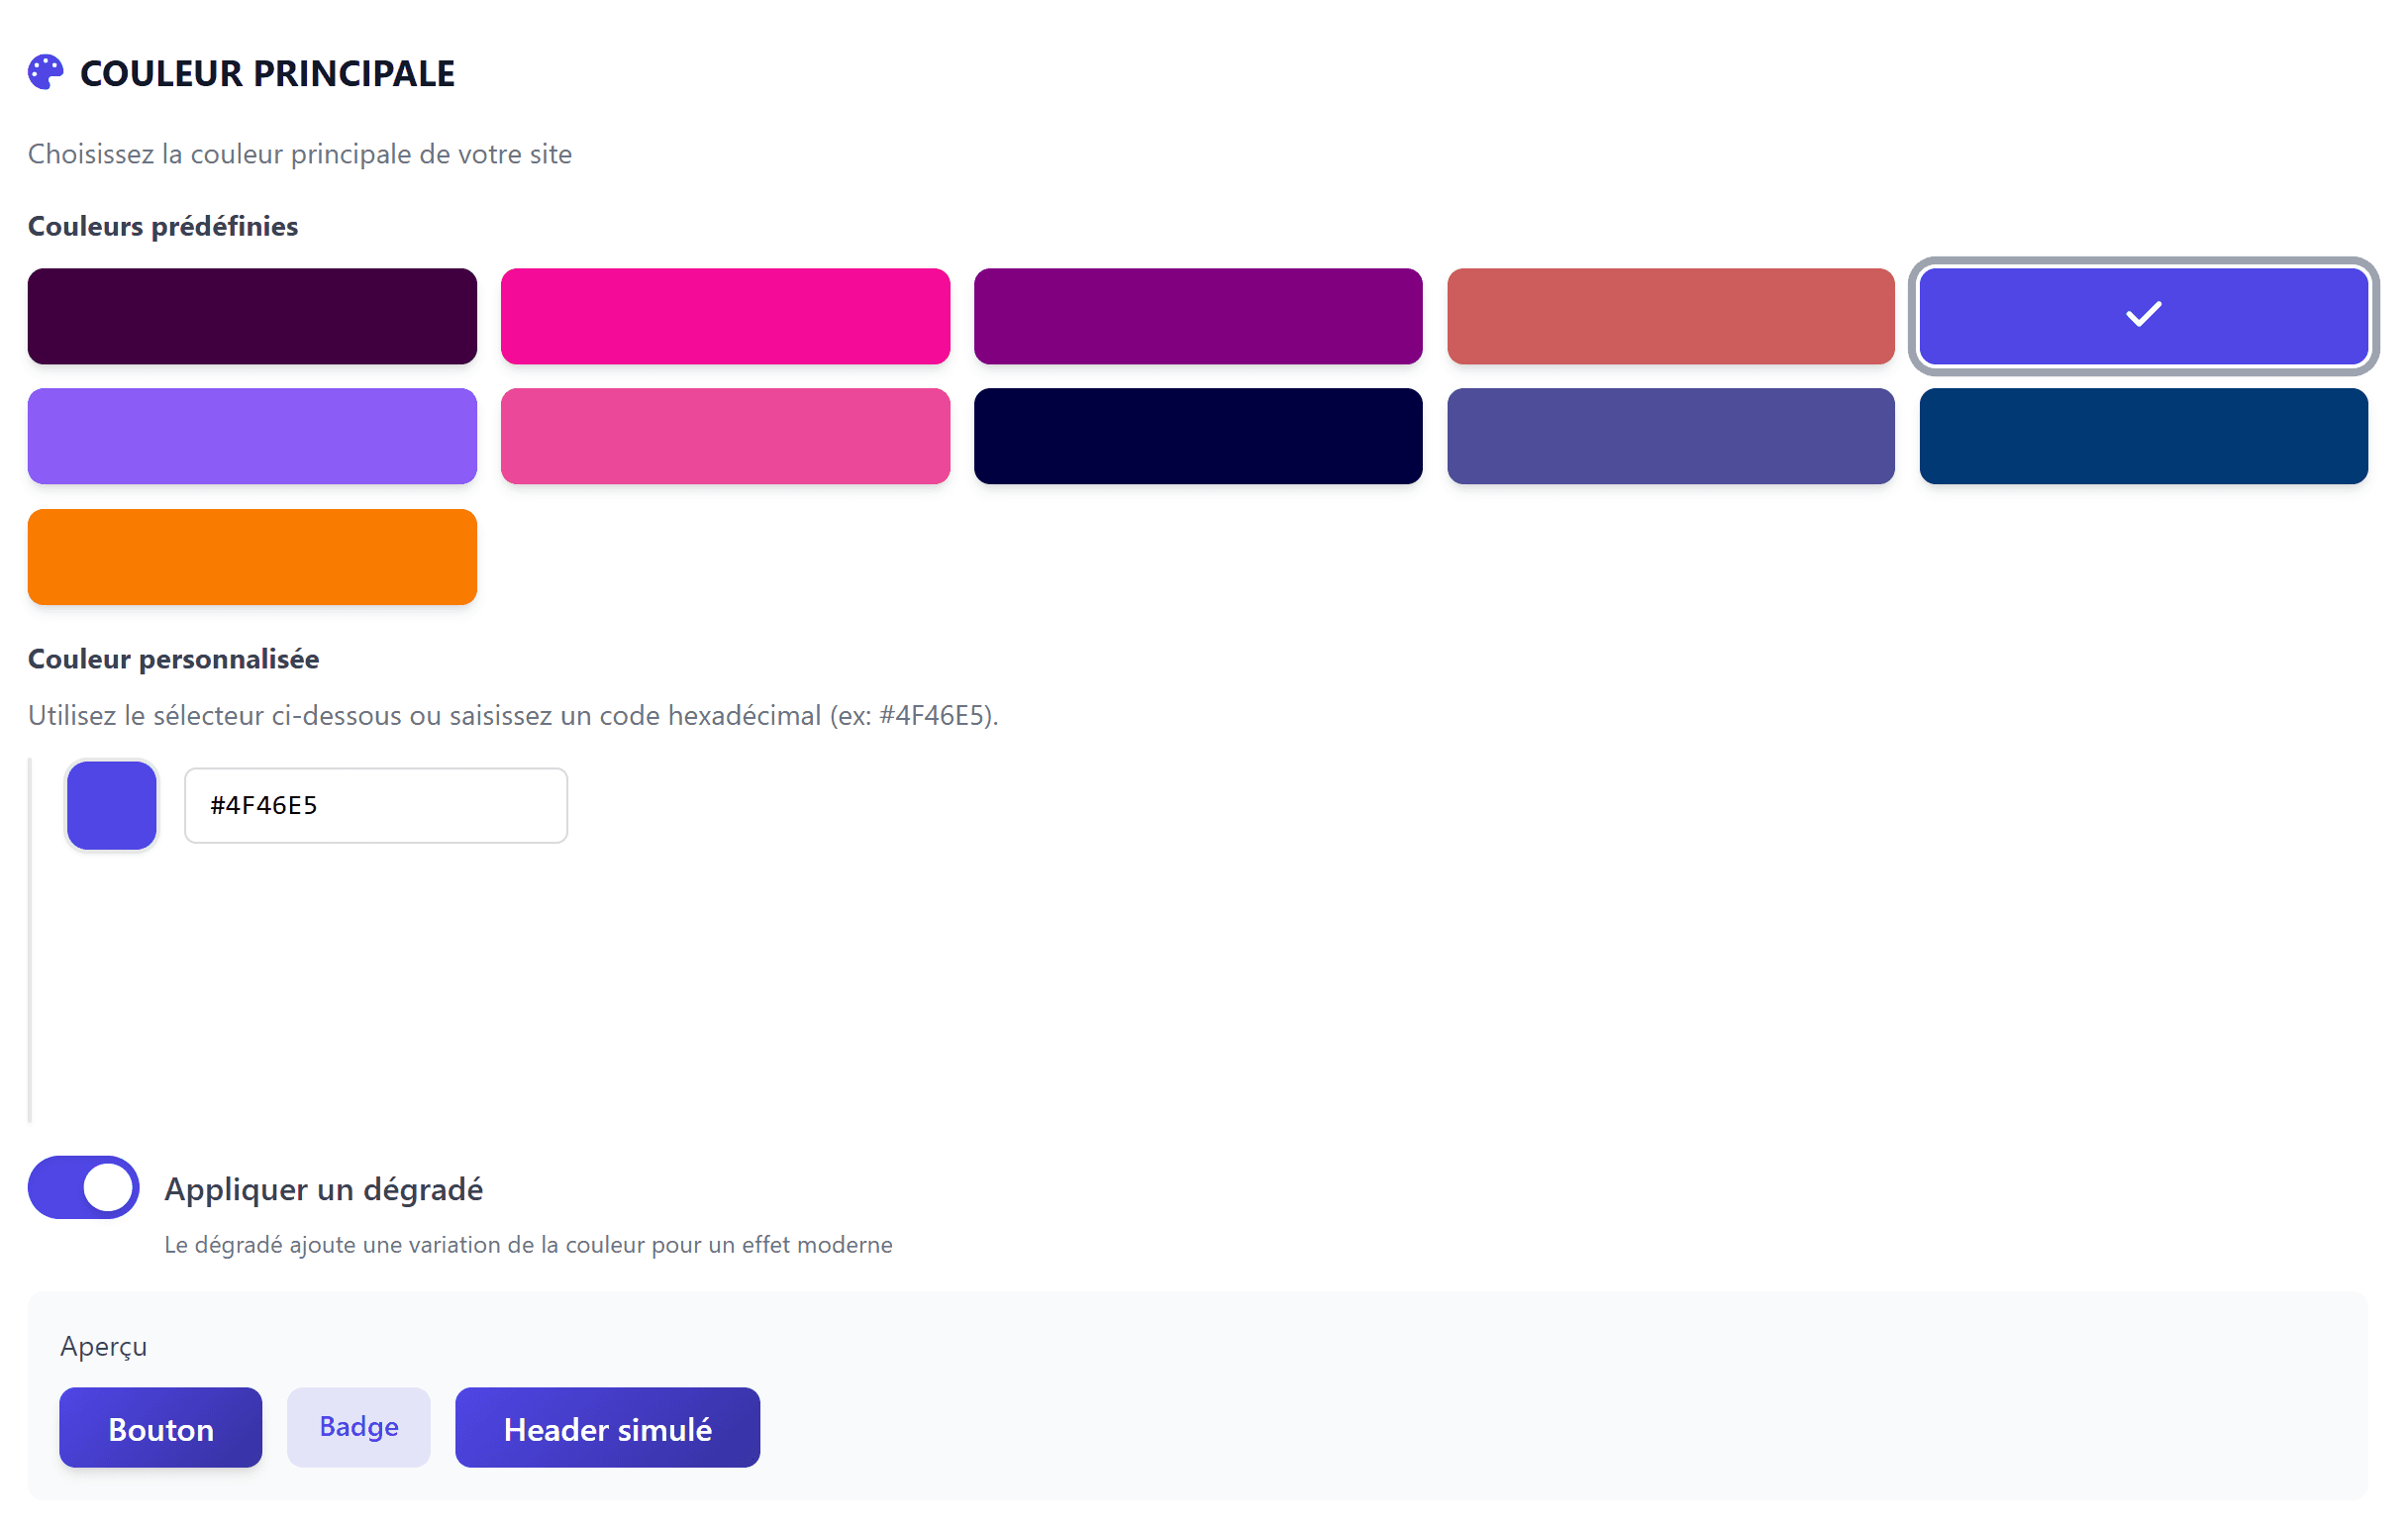This screenshot has width=2408, height=1530.
Task: Select the dark purple predefined color
Action: click(x=251, y=315)
